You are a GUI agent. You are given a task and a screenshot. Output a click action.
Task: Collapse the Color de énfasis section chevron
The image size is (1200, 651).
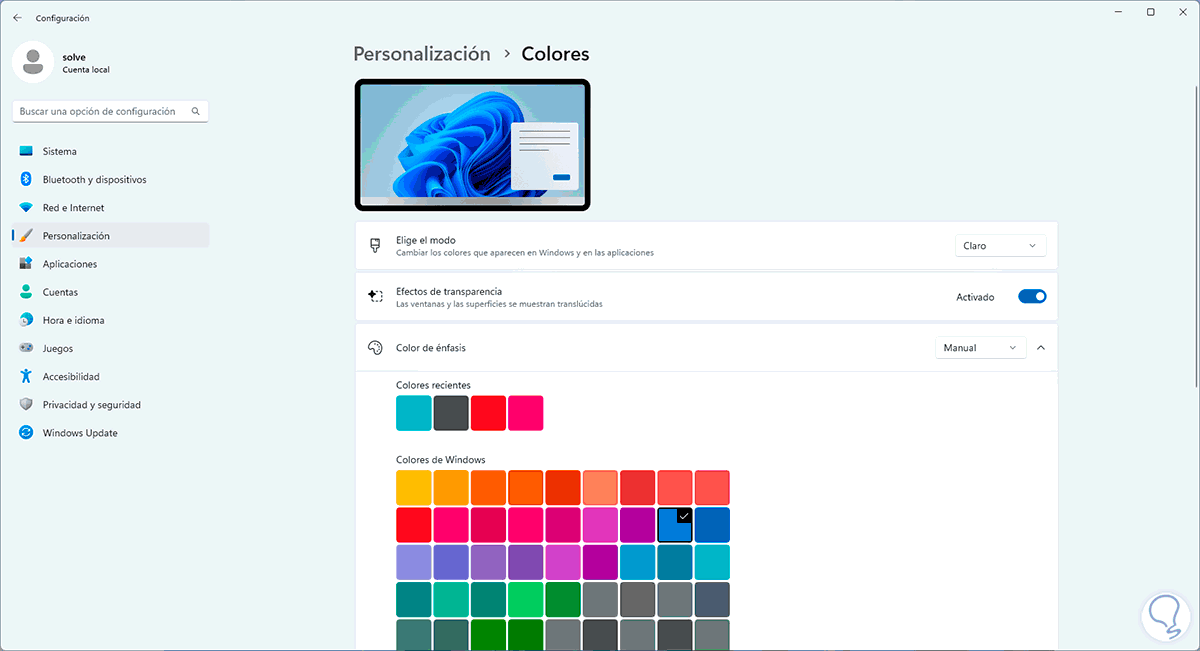(1041, 348)
